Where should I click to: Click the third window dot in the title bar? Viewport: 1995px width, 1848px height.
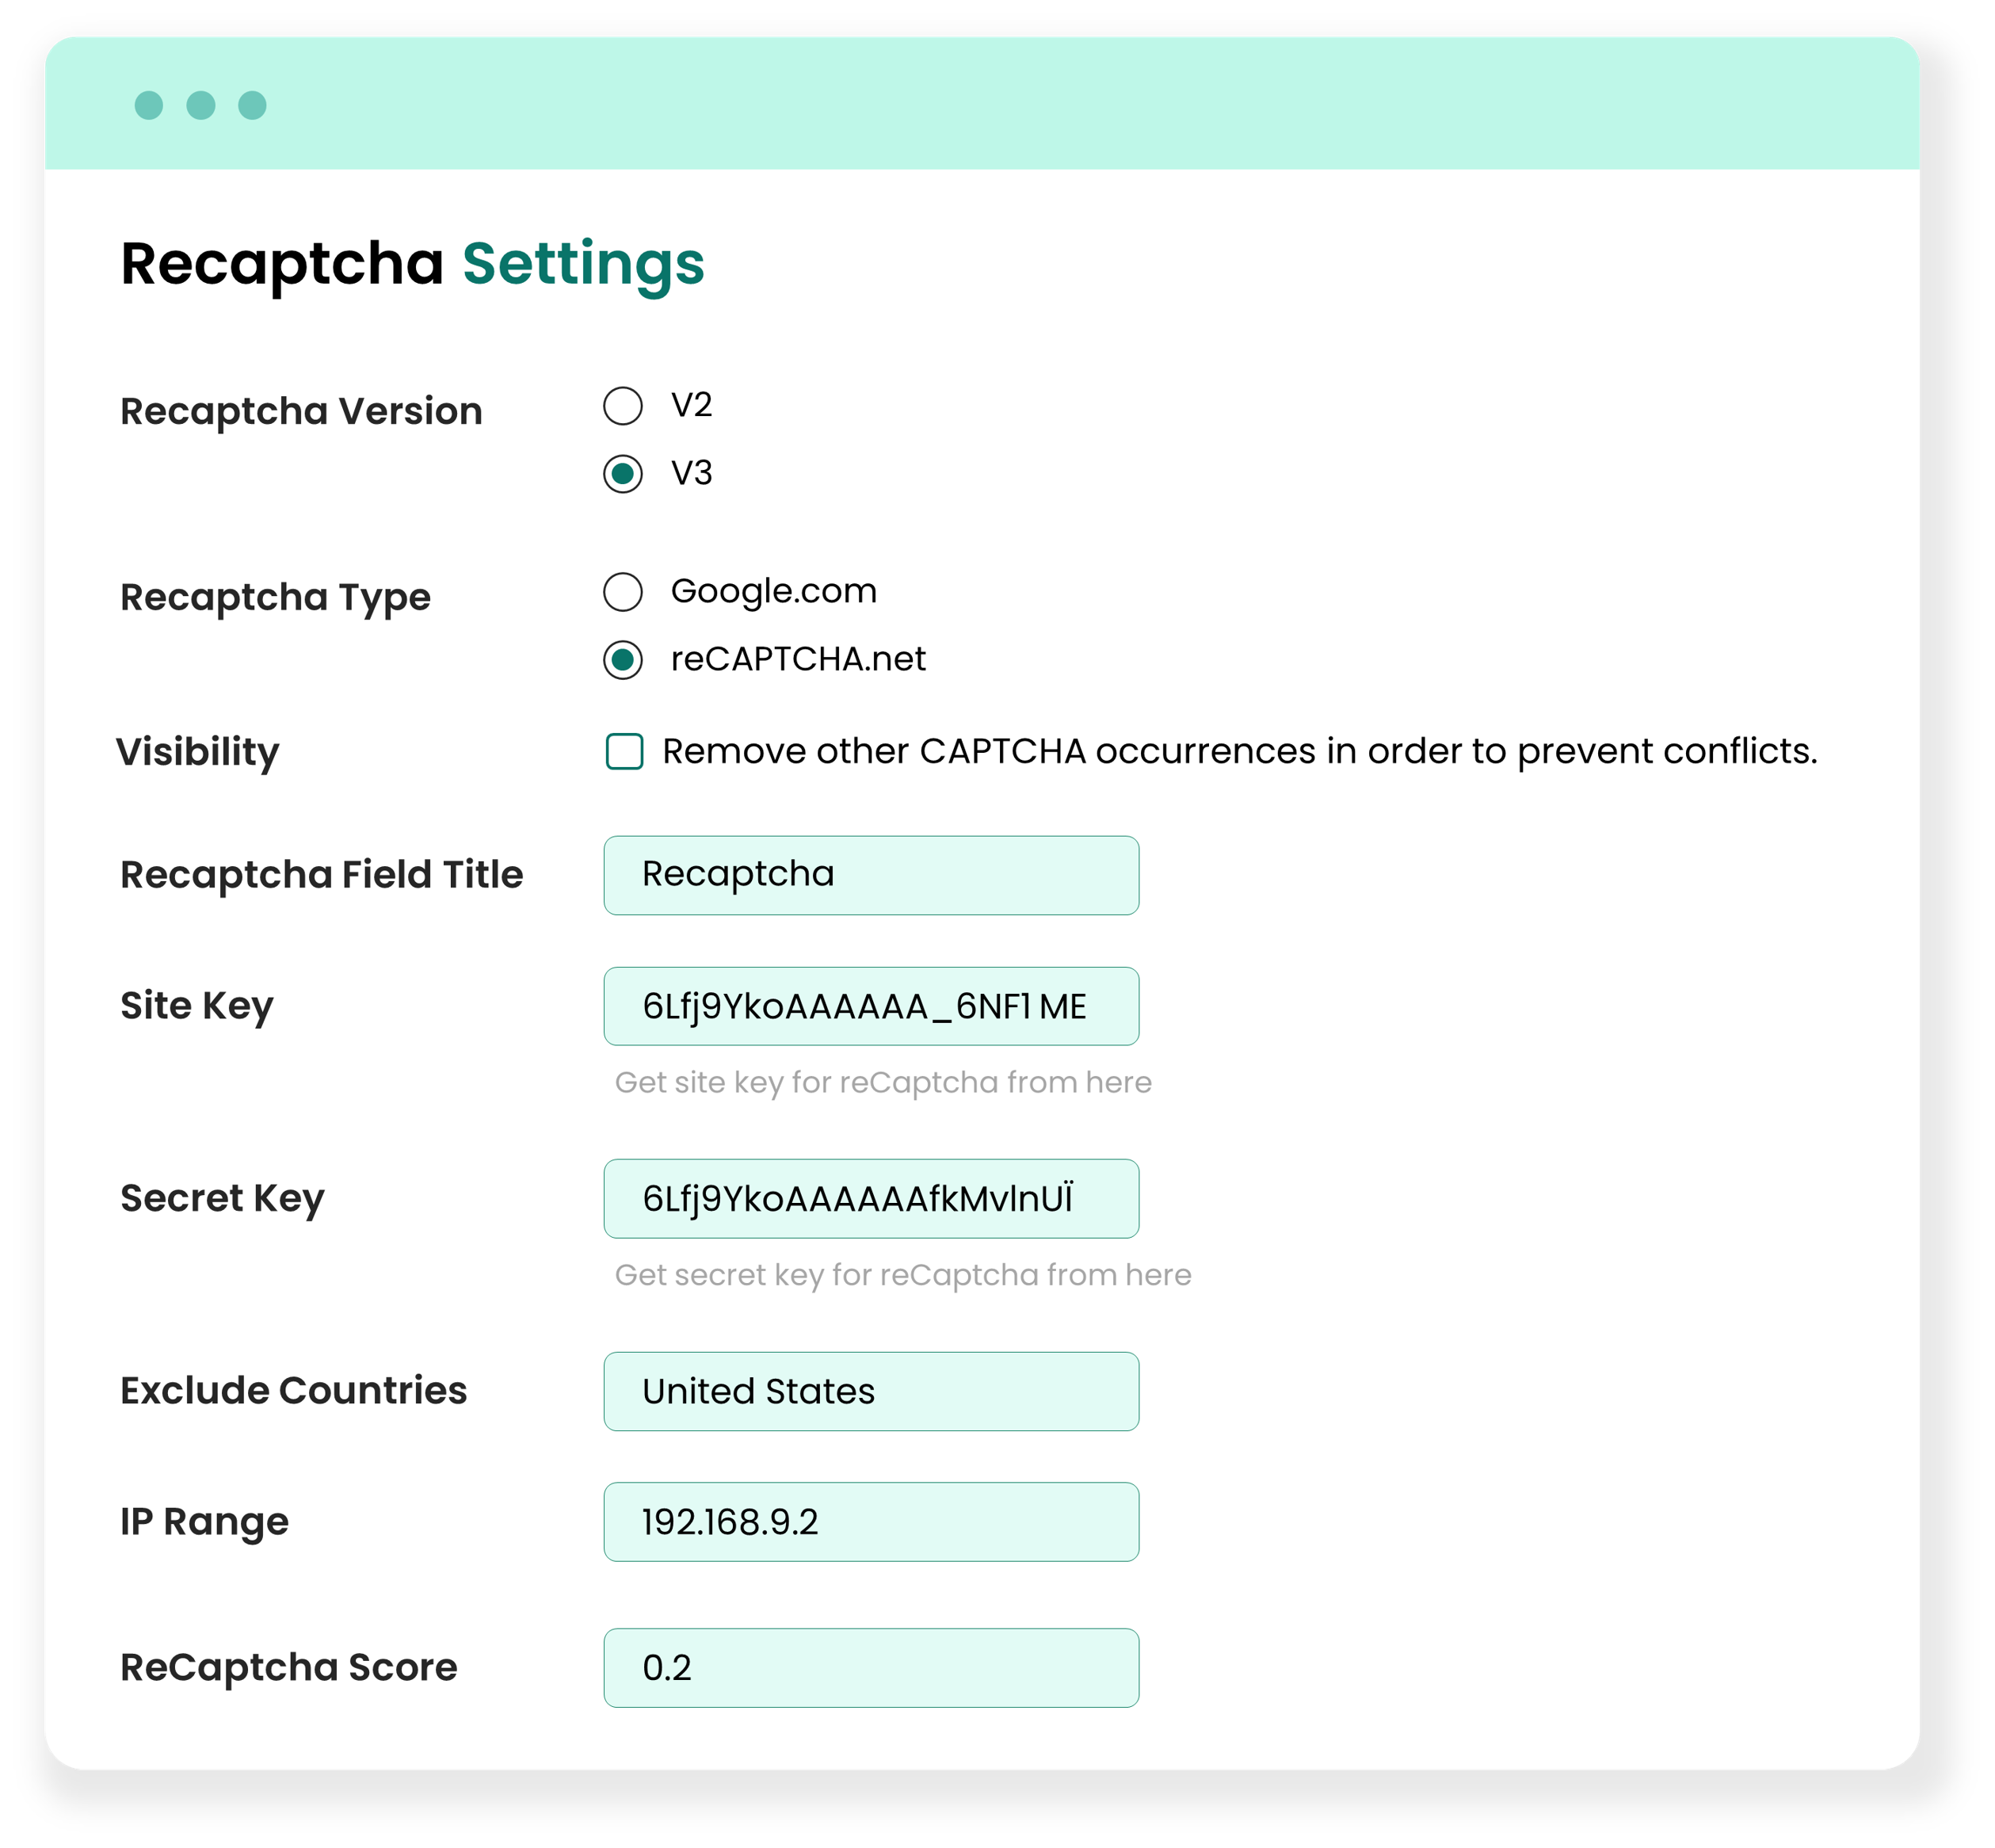[x=253, y=104]
